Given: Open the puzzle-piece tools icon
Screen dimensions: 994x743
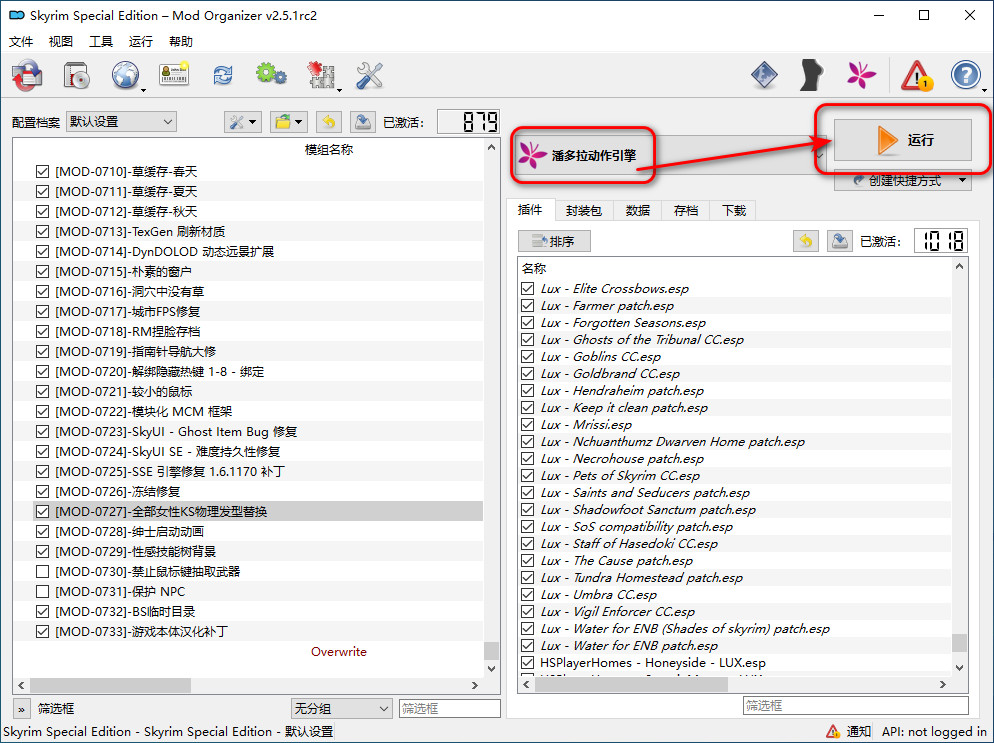Looking at the screenshot, I should pos(319,75).
